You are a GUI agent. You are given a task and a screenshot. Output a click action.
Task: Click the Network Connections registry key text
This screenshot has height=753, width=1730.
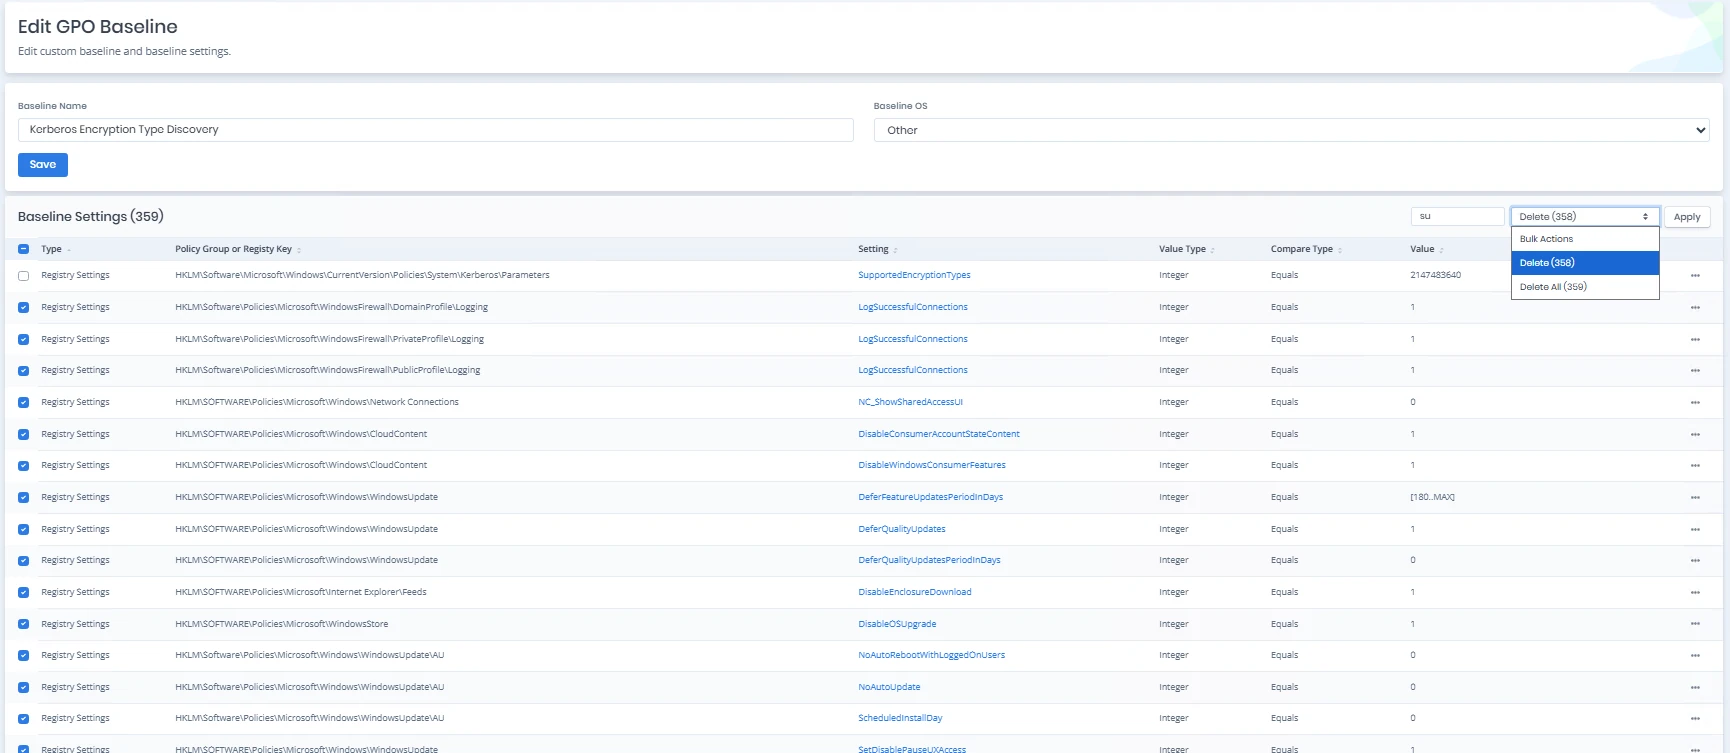(x=317, y=402)
